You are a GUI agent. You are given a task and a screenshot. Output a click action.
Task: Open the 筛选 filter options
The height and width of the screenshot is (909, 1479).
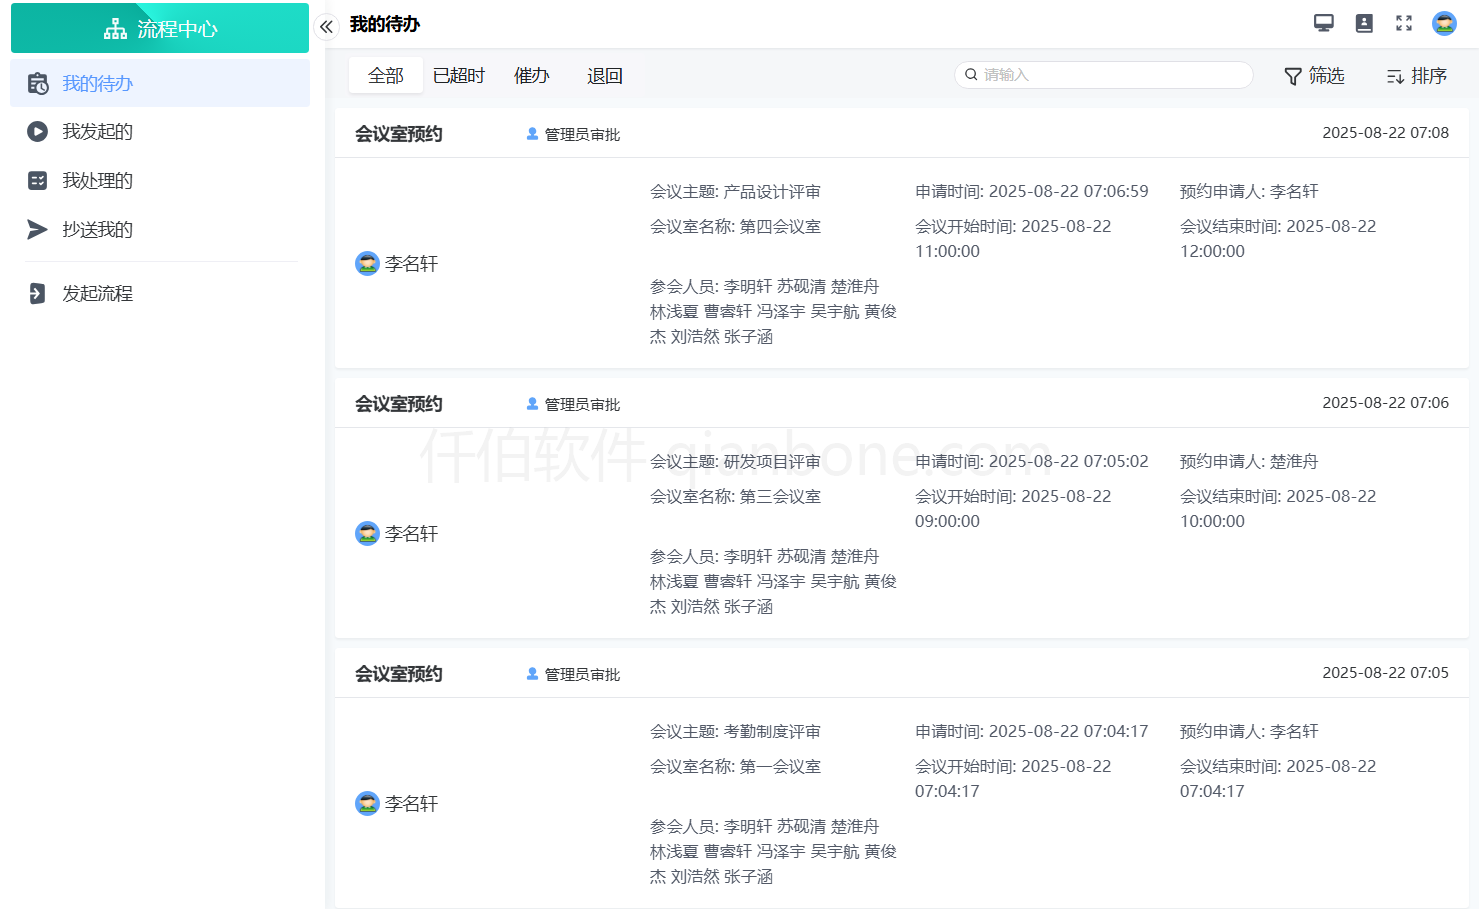tap(1314, 76)
